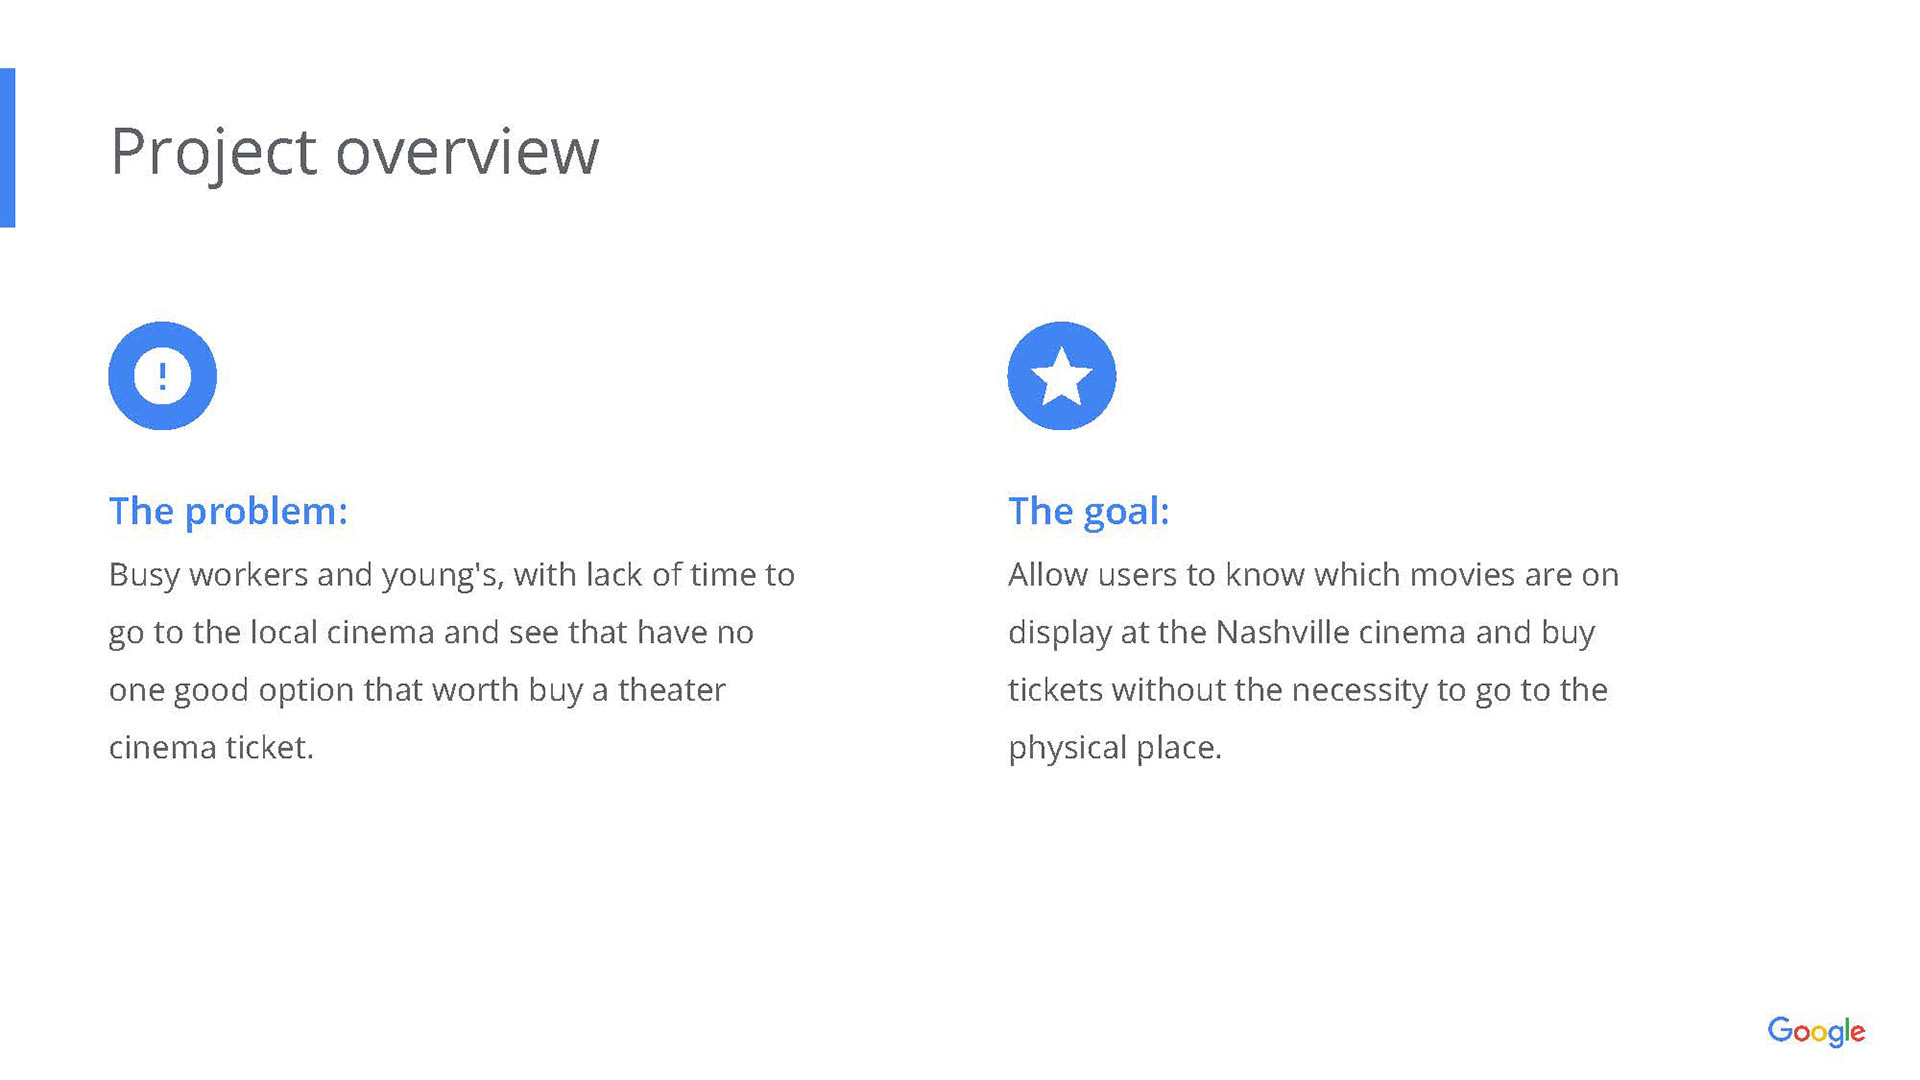
Task: Click the 'Busy workers' opening line
Action: (x=451, y=575)
